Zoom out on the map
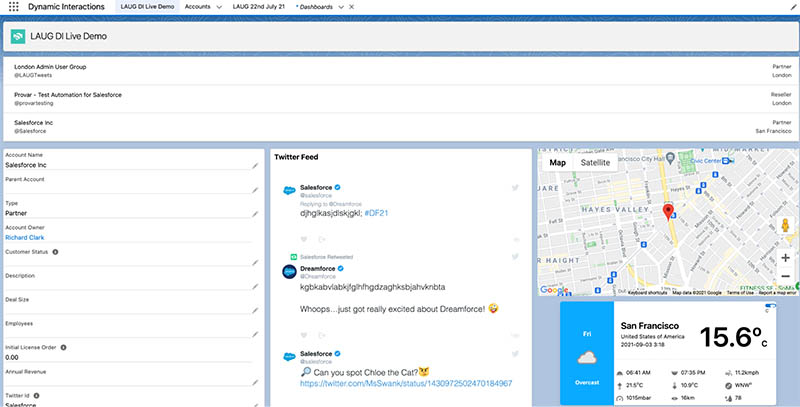Viewport: 800px width, 407px height. tap(785, 276)
